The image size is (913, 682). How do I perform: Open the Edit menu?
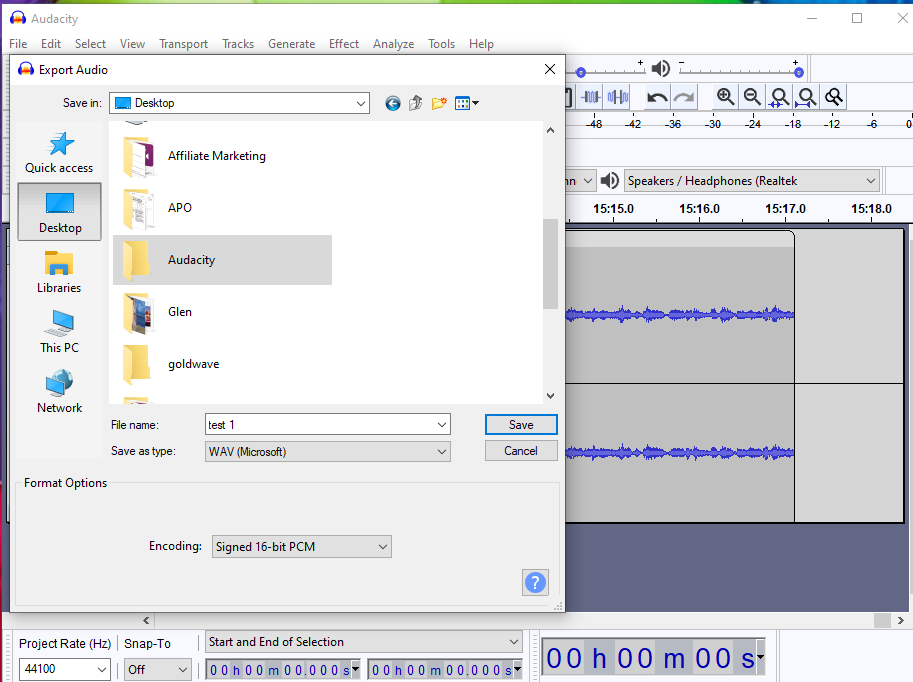(51, 44)
